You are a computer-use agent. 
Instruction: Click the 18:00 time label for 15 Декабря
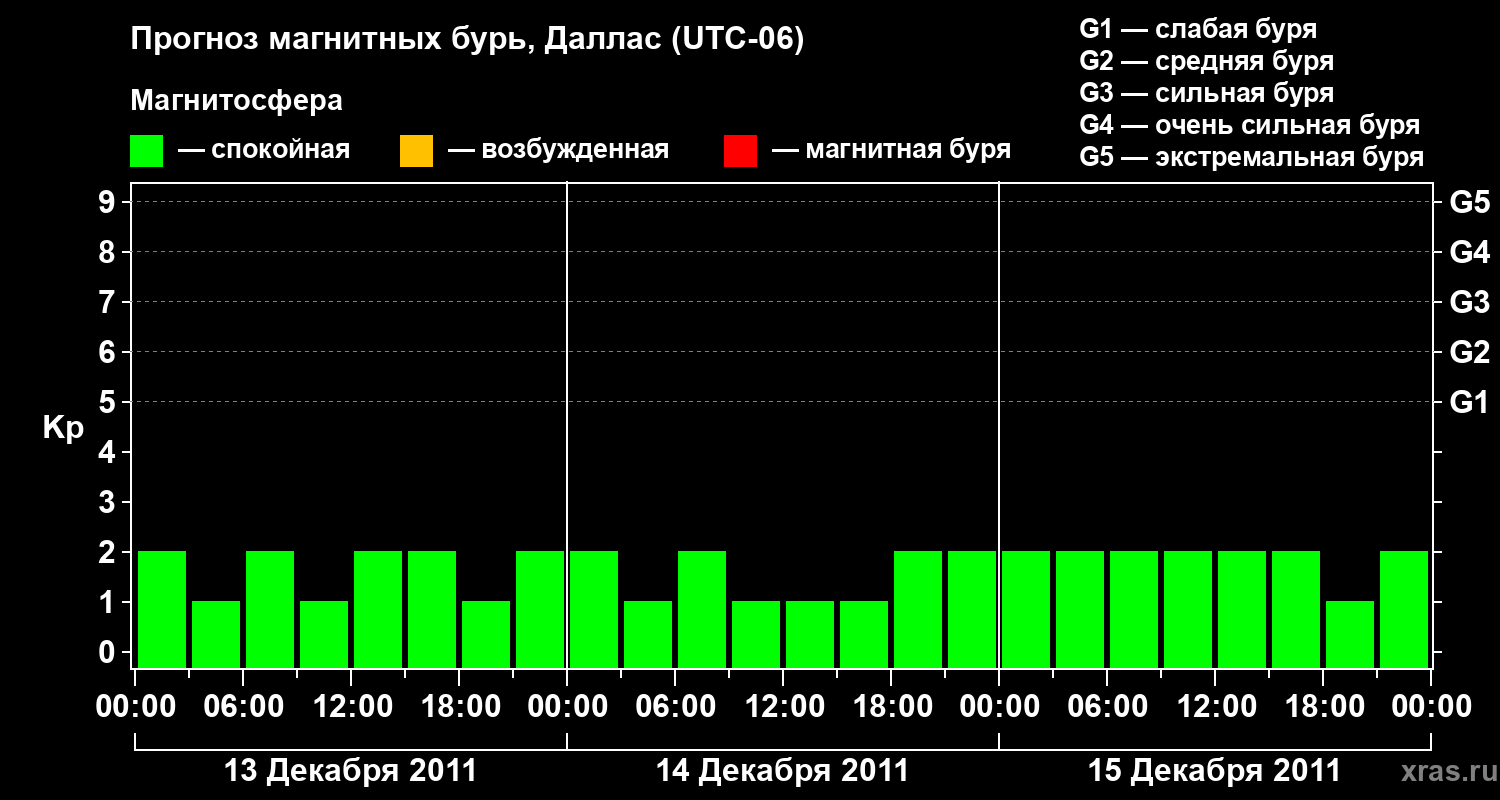click(x=1323, y=707)
